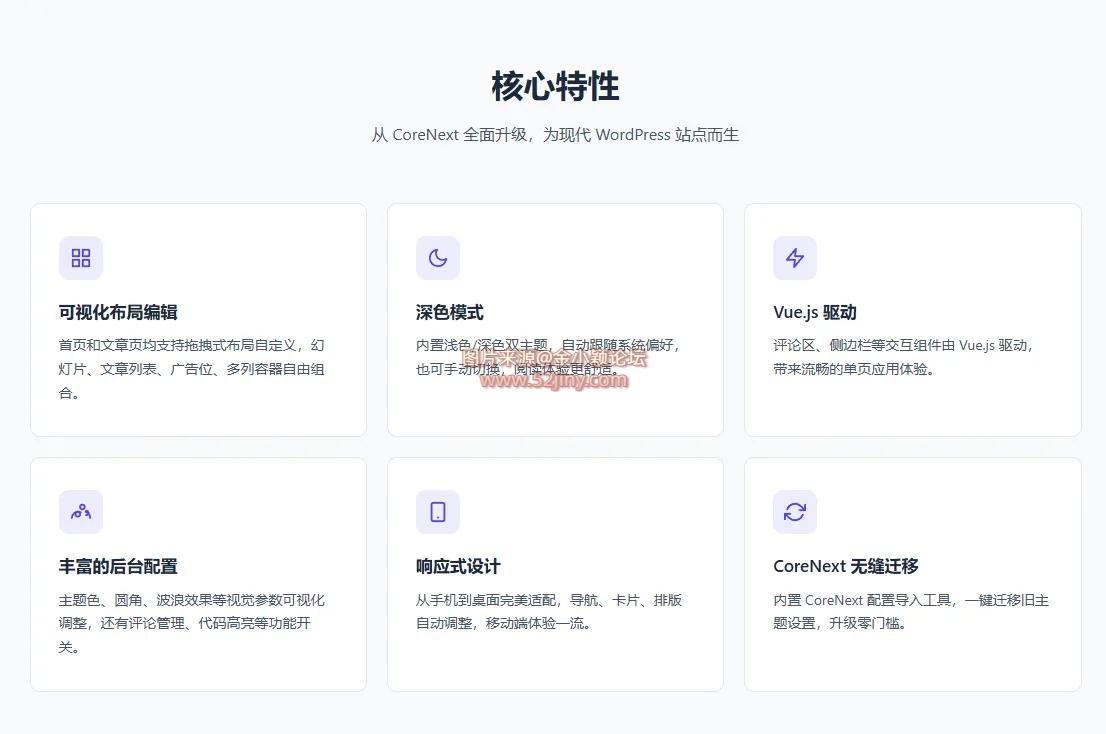Click the CoreNext 无缝迁移 heading
The height and width of the screenshot is (734, 1106).
click(846, 566)
